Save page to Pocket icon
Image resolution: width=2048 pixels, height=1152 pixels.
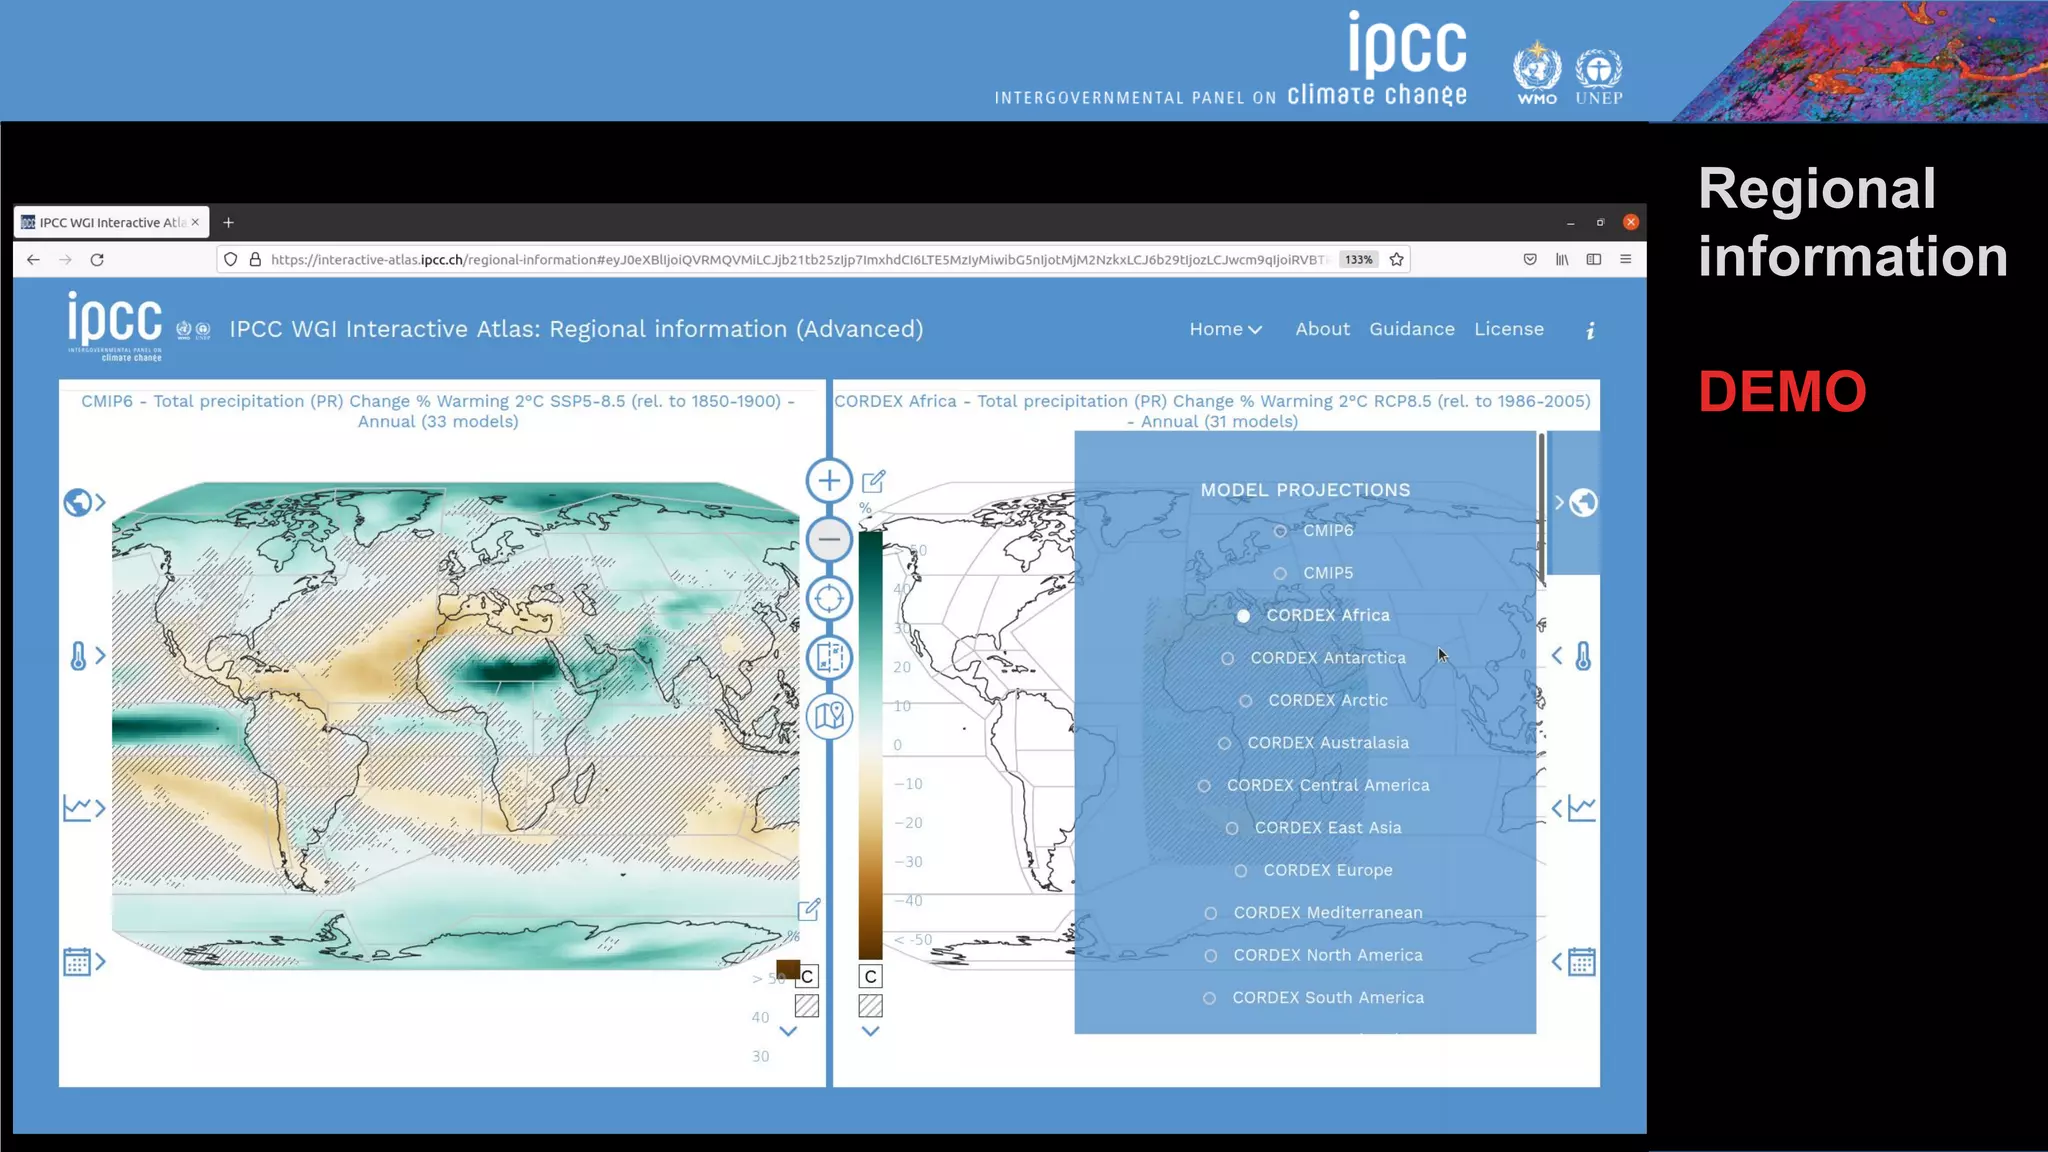coord(1530,260)
